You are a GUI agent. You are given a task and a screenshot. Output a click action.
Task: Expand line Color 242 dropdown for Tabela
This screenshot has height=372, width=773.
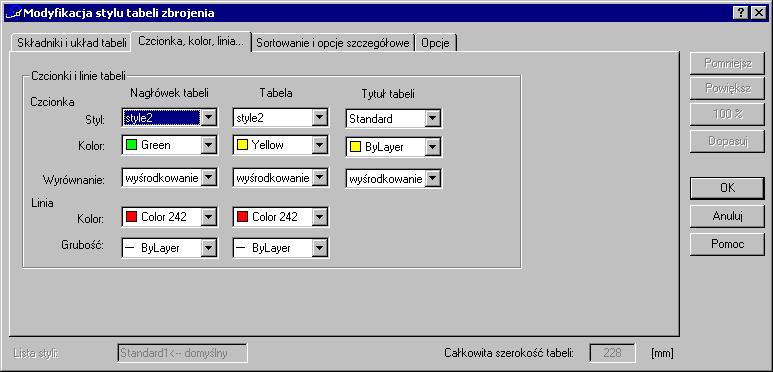click(319, 217)
